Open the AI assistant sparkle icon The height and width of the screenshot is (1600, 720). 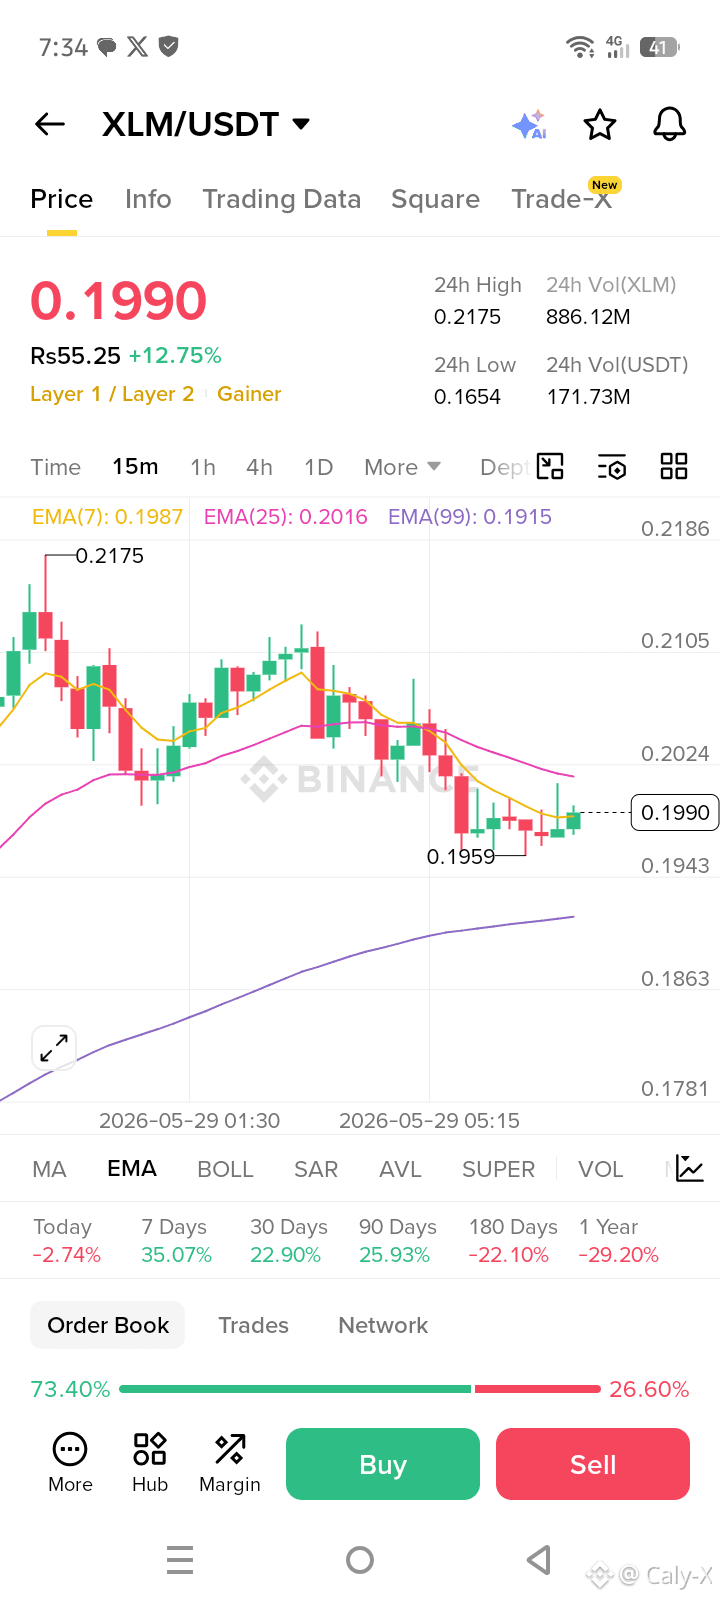[x=529, y=125]
